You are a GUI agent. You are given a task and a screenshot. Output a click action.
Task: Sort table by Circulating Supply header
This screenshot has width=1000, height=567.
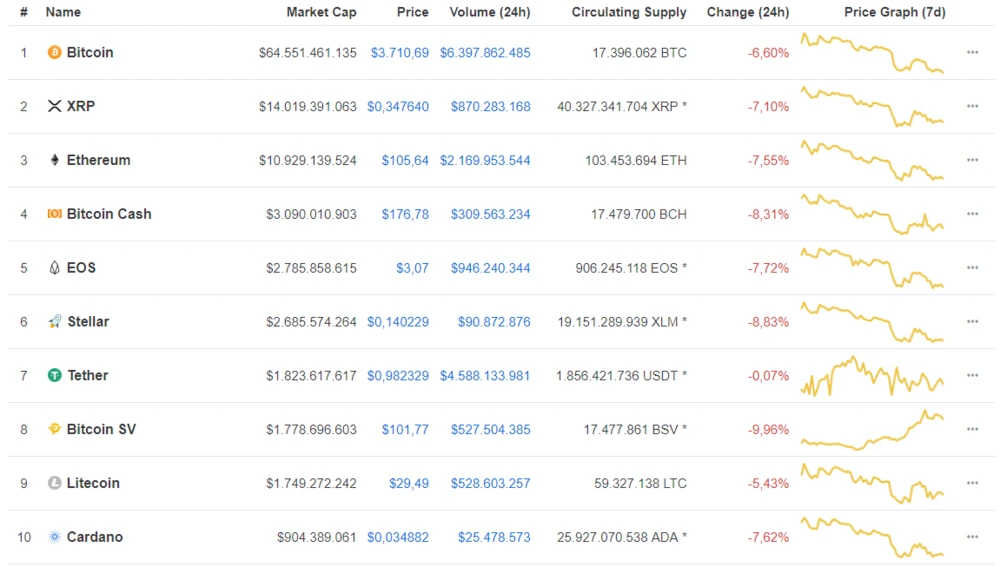pos(629,12)
